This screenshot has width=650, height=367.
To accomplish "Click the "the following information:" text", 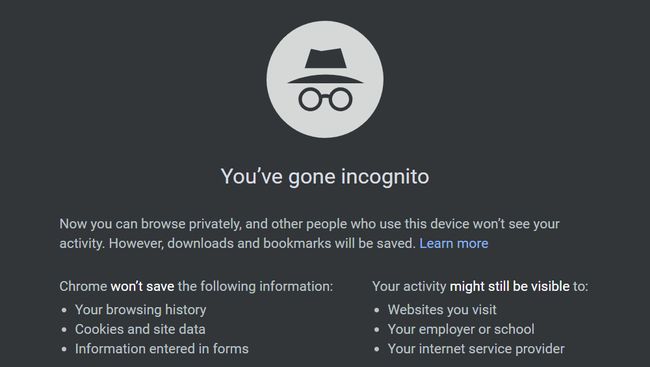I will click(255, 287).
